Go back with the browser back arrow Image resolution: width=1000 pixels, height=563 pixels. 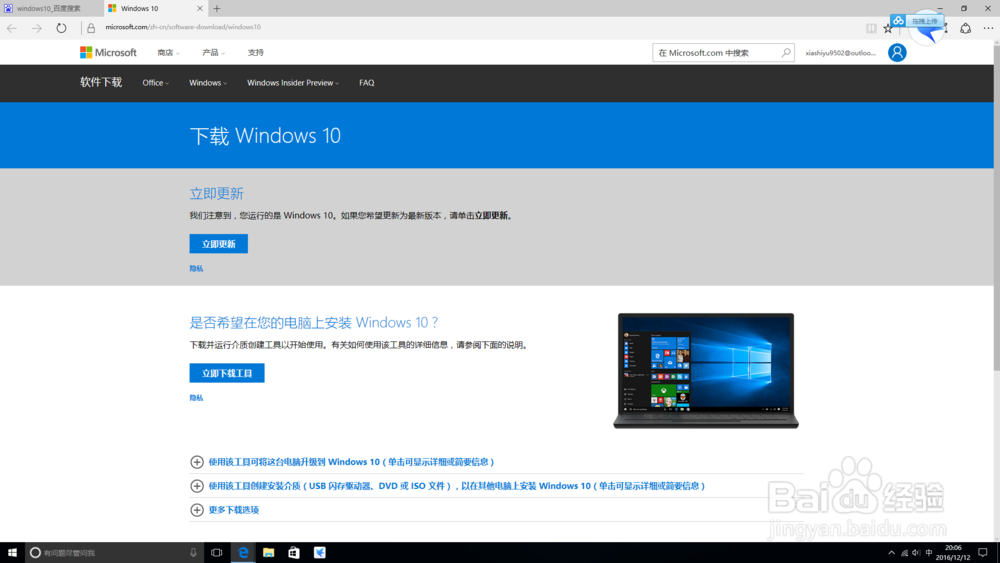[x=11, y=28]
